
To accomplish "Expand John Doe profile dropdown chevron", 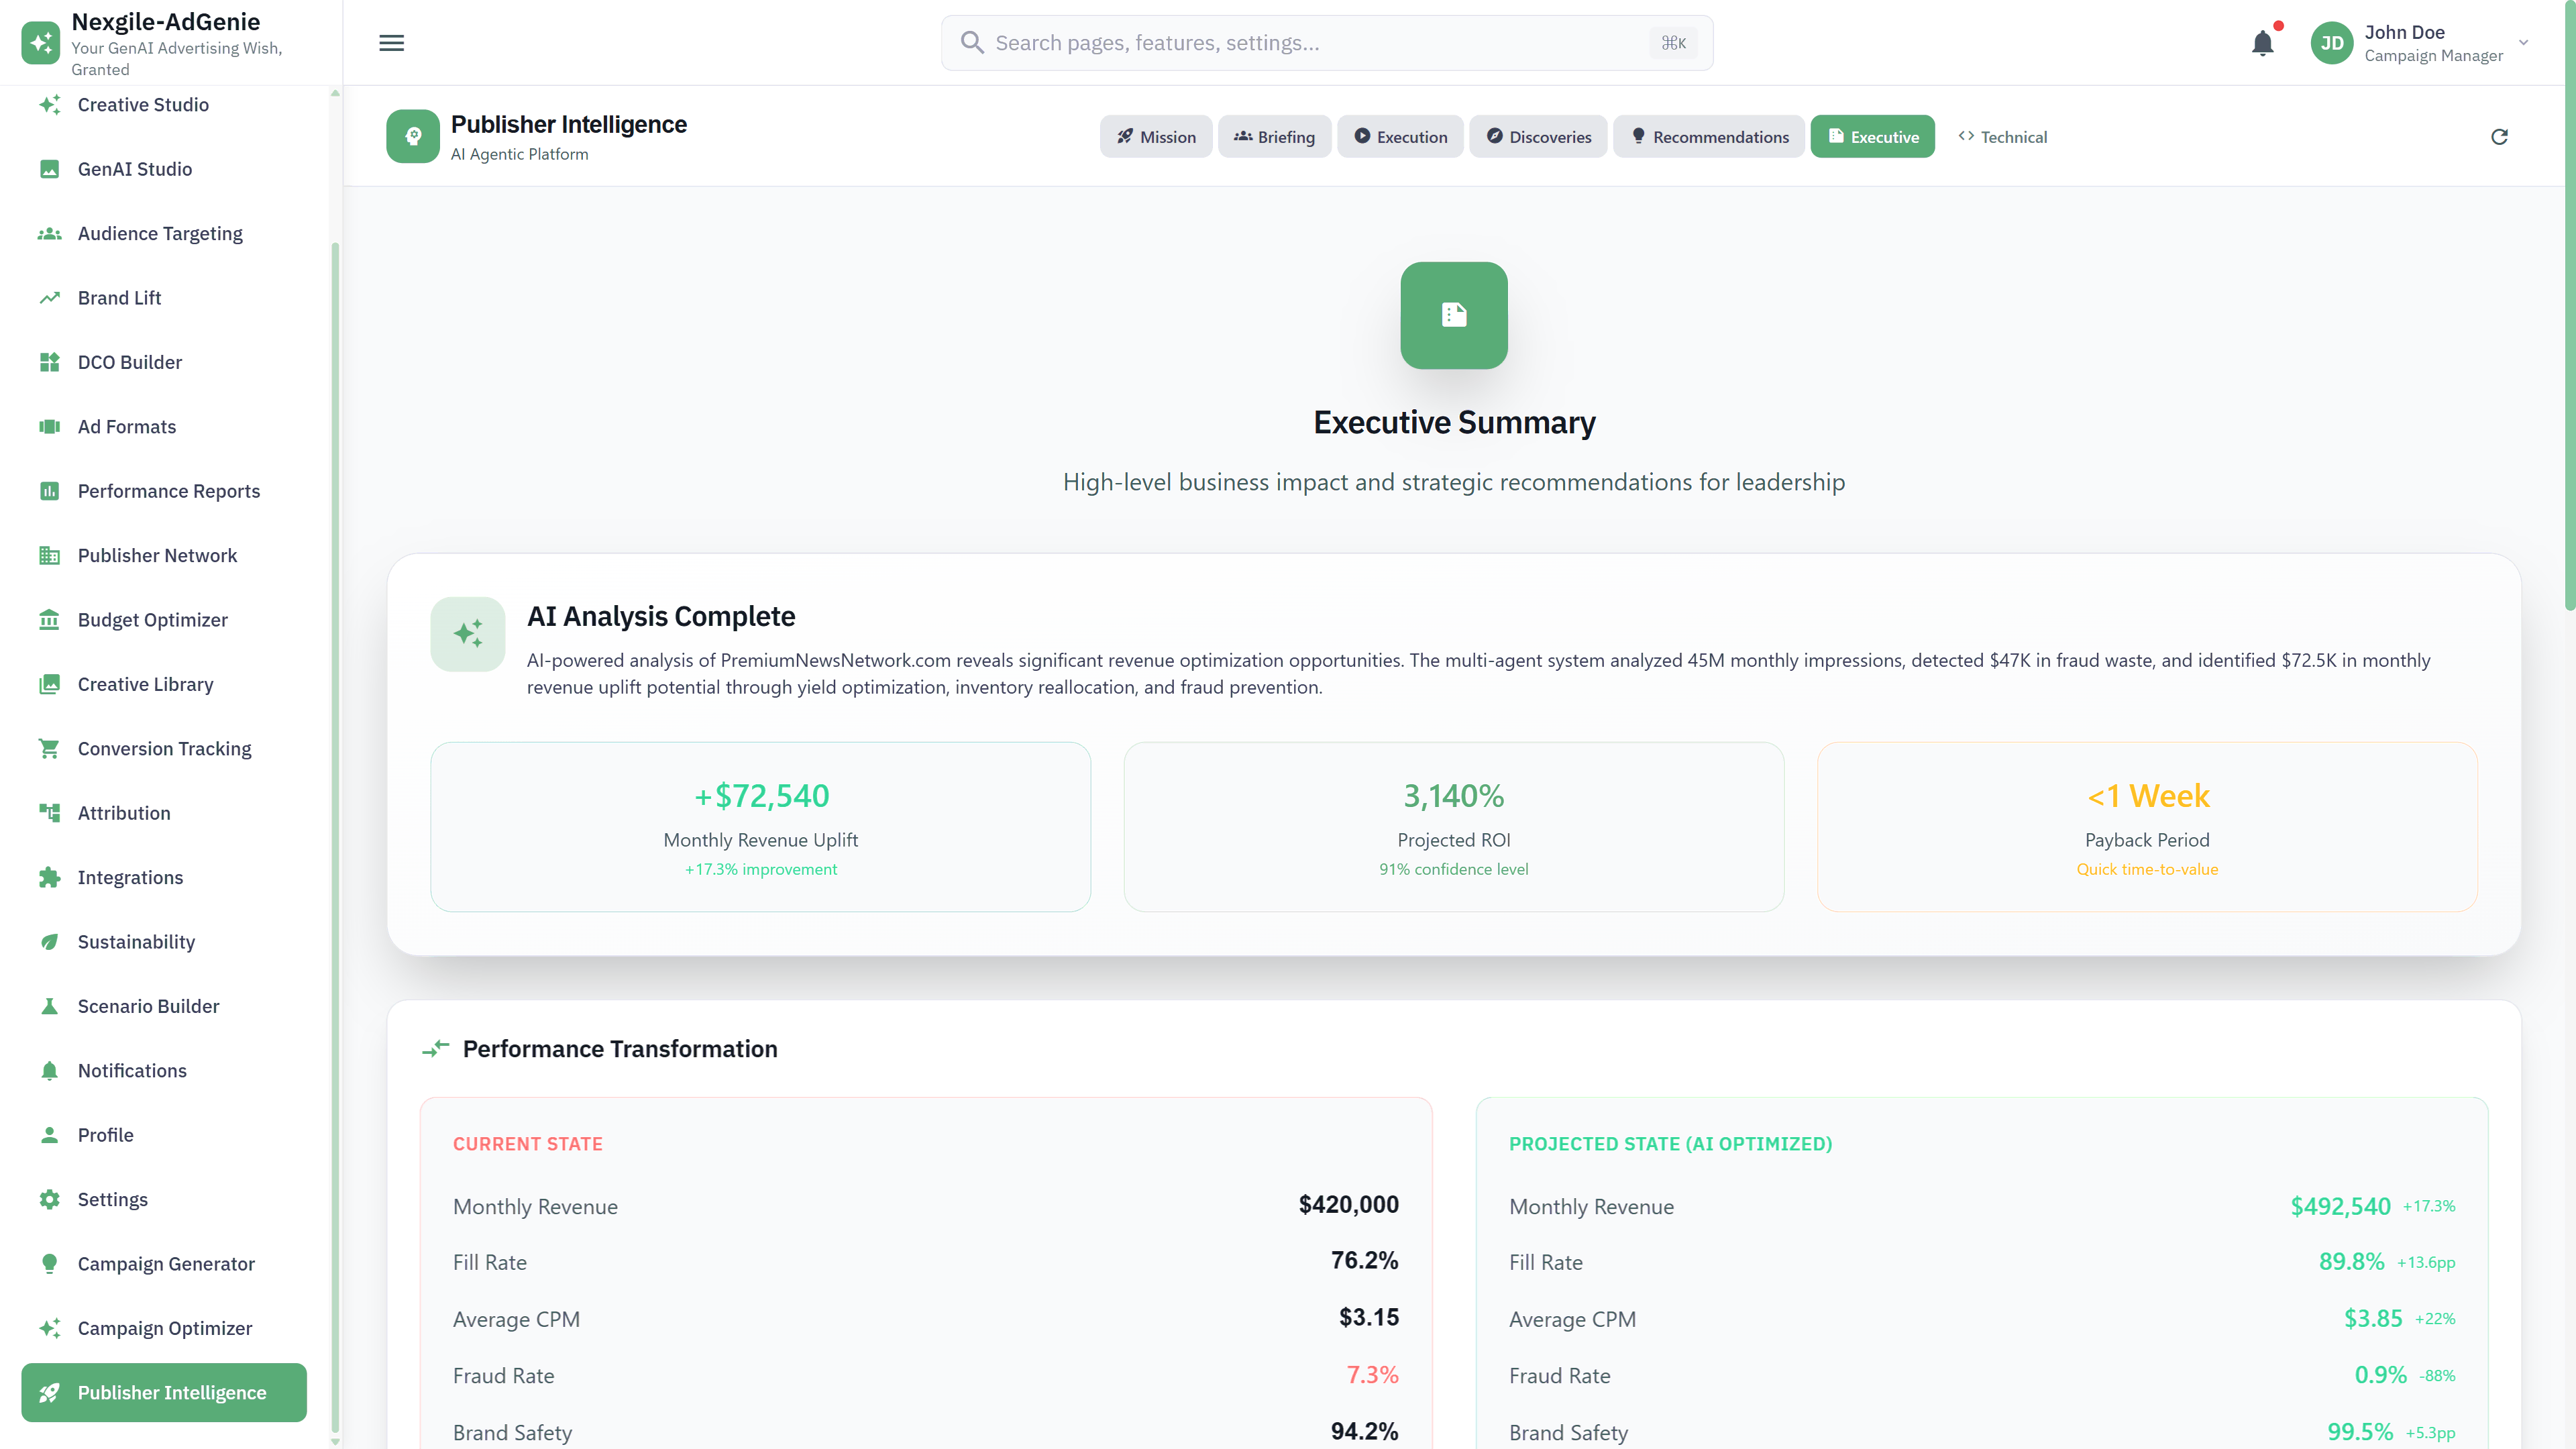I will point(2523,43).
